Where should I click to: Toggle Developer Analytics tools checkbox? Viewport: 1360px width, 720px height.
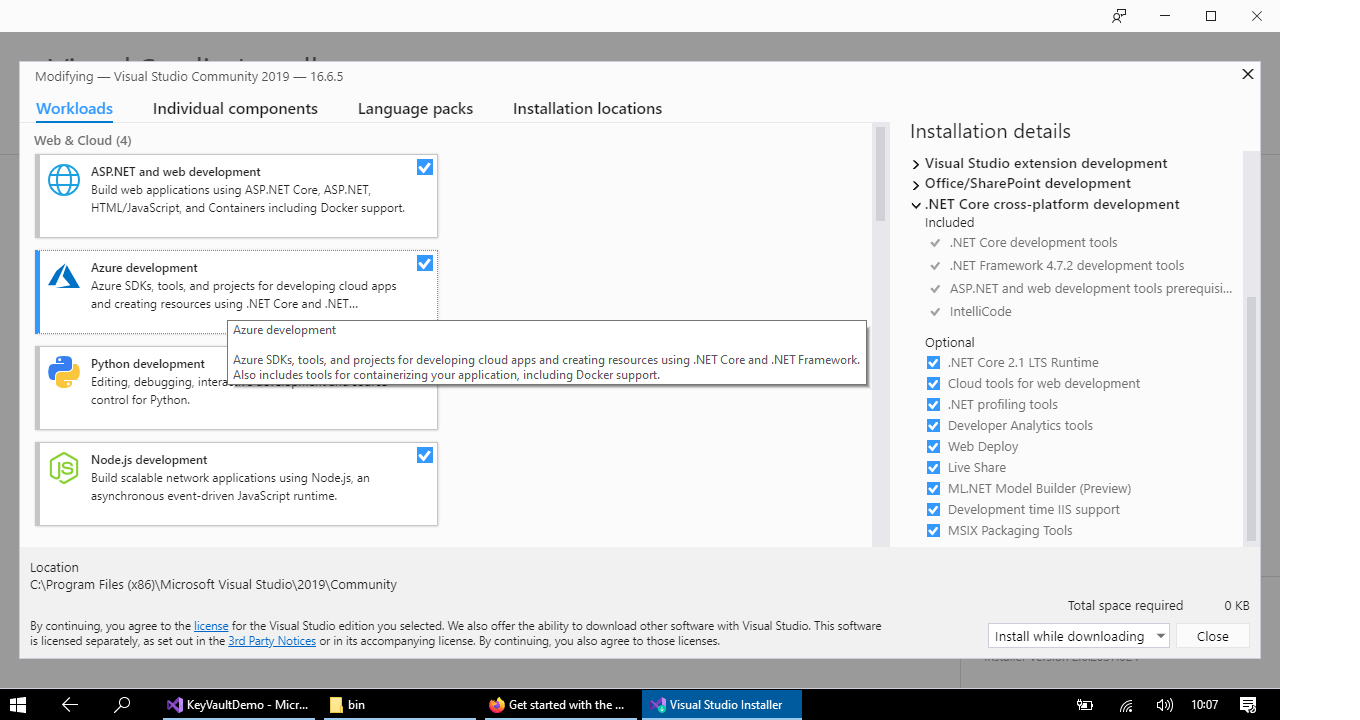point(933,425)
